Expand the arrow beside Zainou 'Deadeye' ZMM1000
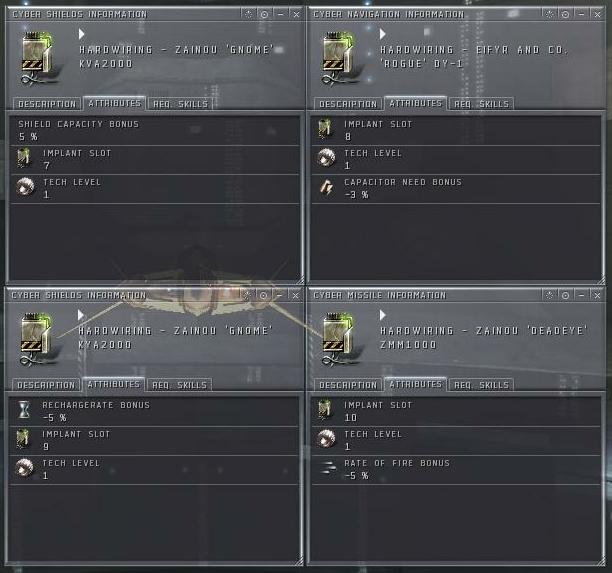The width and height of the screenshot is (612, 573). tap(382, 315)
